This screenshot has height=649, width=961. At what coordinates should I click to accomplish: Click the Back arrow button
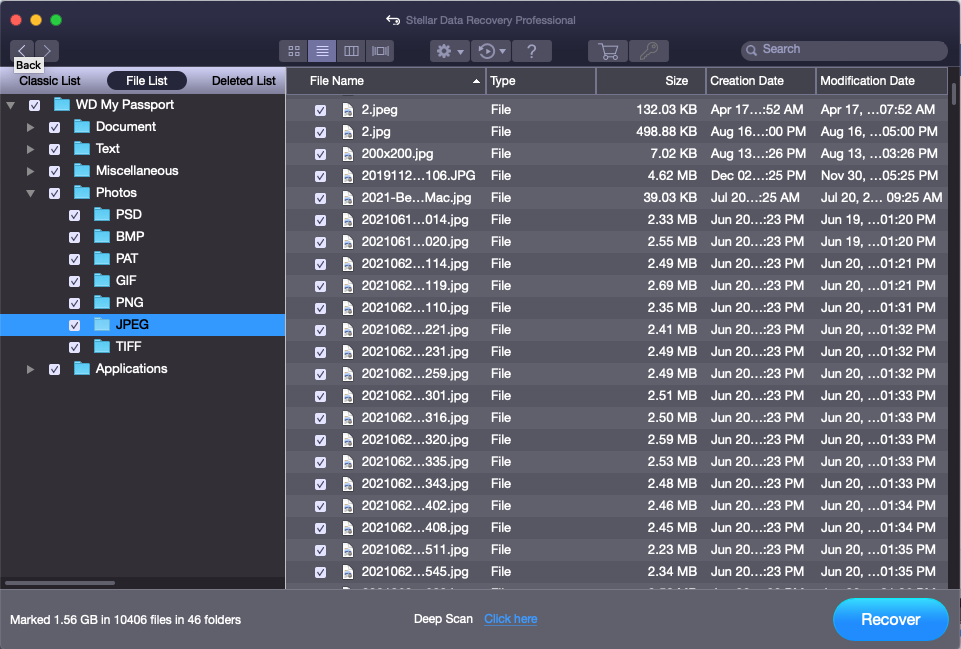[22, 50]
